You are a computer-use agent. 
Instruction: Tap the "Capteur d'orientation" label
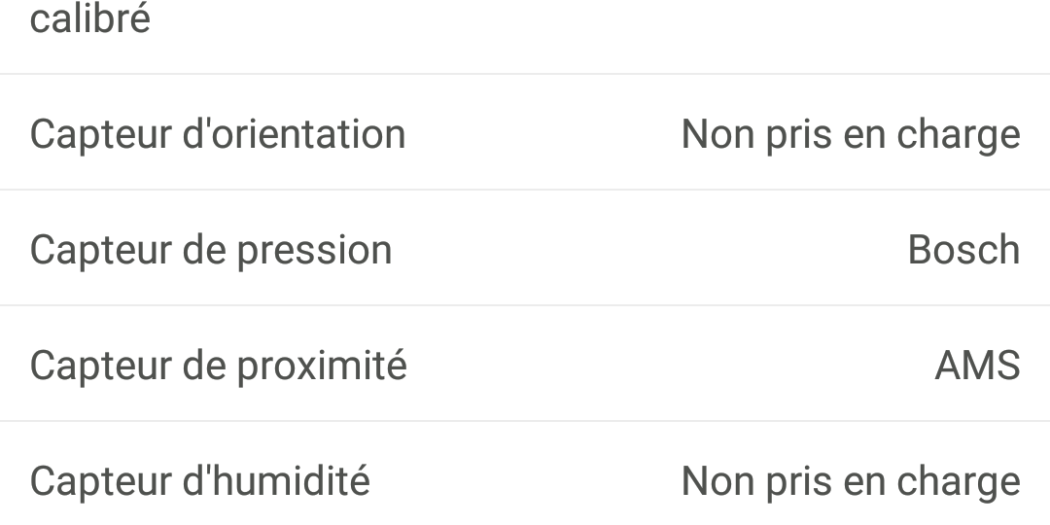(x=217, y=134)
